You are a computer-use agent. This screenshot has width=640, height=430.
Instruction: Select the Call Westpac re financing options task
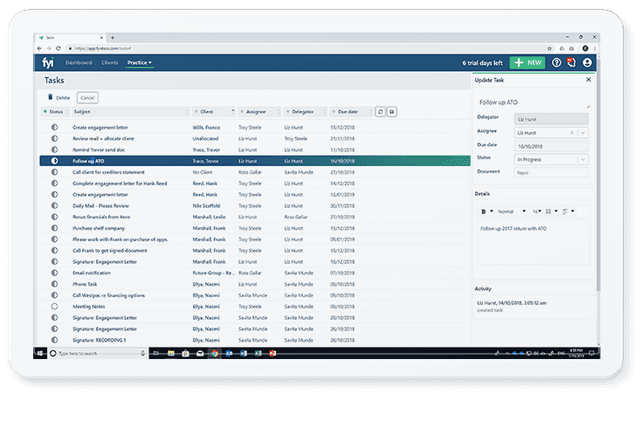click(x=255, y=295)
